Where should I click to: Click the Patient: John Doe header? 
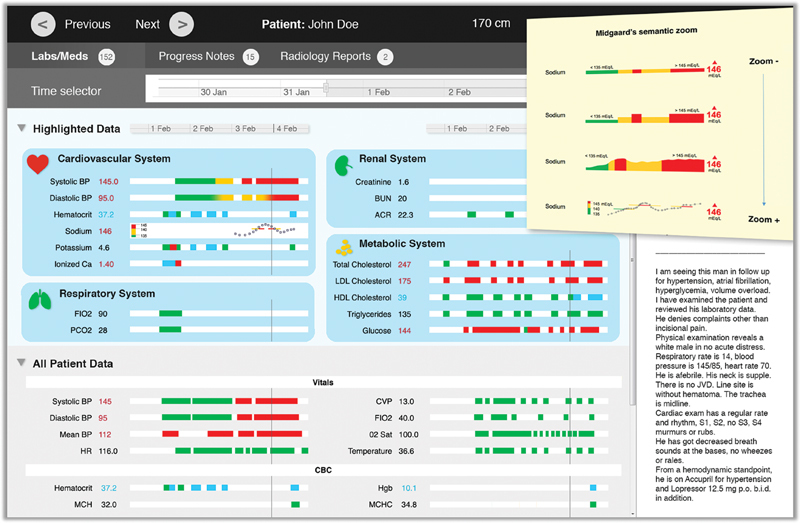pyautogui.click(x=310, y=24)
